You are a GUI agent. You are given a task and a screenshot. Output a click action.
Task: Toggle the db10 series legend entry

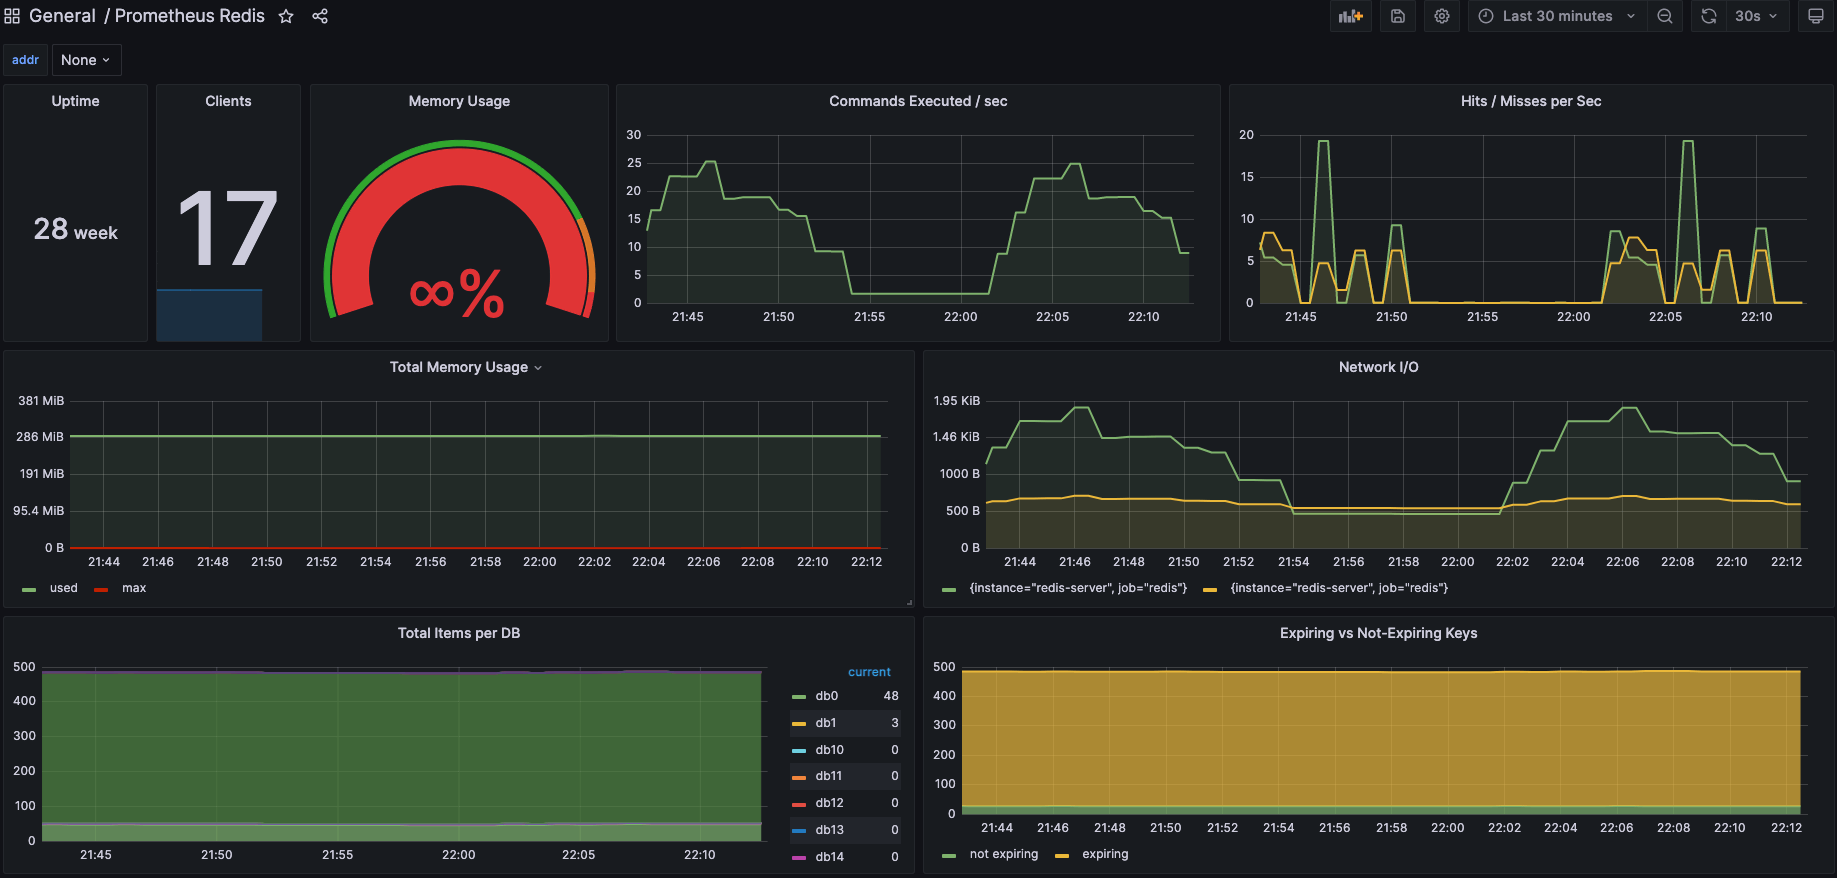829,750
